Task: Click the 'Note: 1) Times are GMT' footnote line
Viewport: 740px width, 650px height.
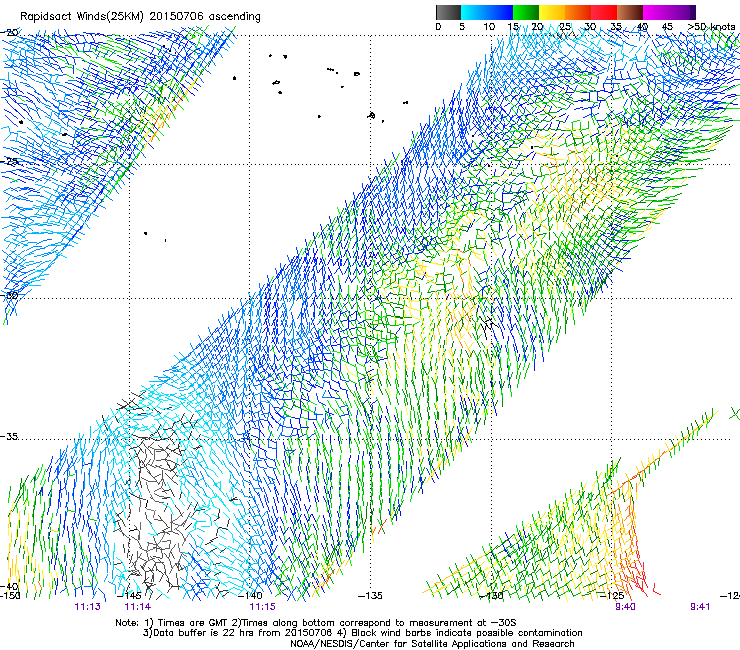Action: 316,623
